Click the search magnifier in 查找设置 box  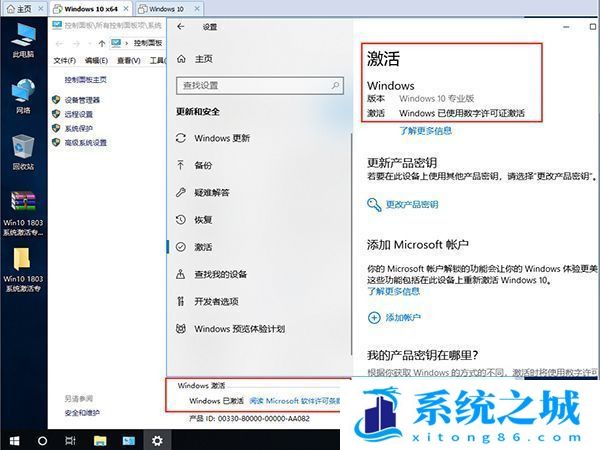point(335,85)
